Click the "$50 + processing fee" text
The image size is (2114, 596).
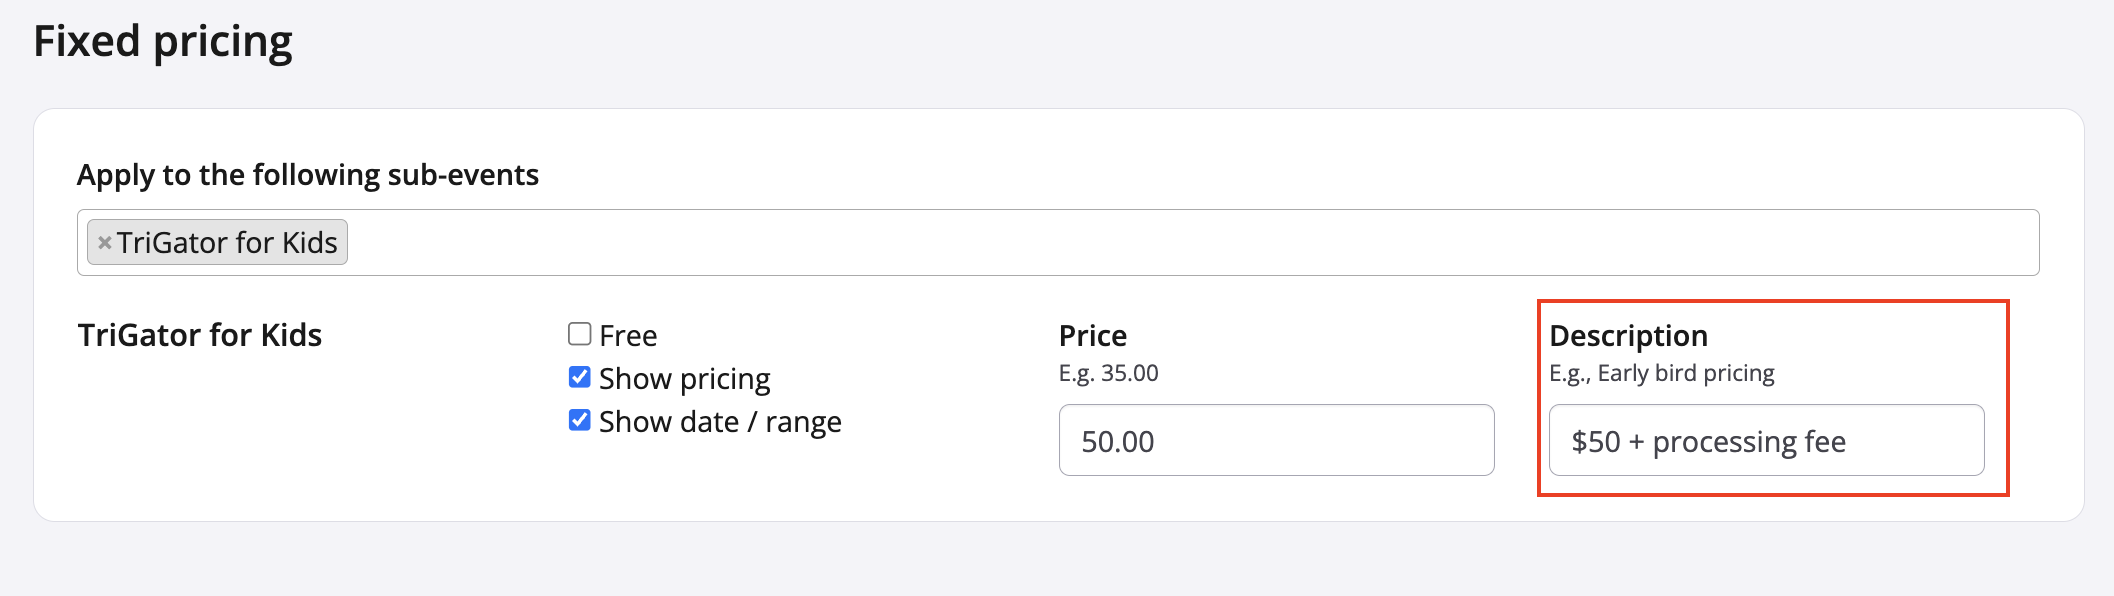(1708, 442)
